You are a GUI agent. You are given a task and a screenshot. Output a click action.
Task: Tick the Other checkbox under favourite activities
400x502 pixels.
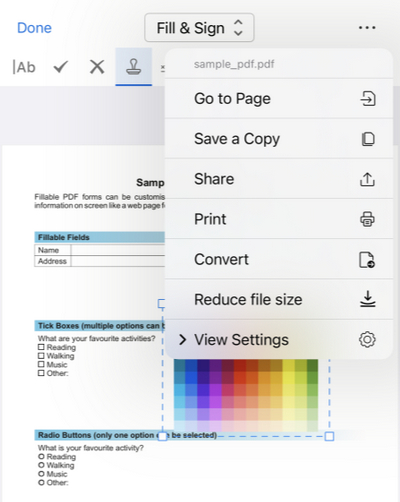tap(41, 373)
